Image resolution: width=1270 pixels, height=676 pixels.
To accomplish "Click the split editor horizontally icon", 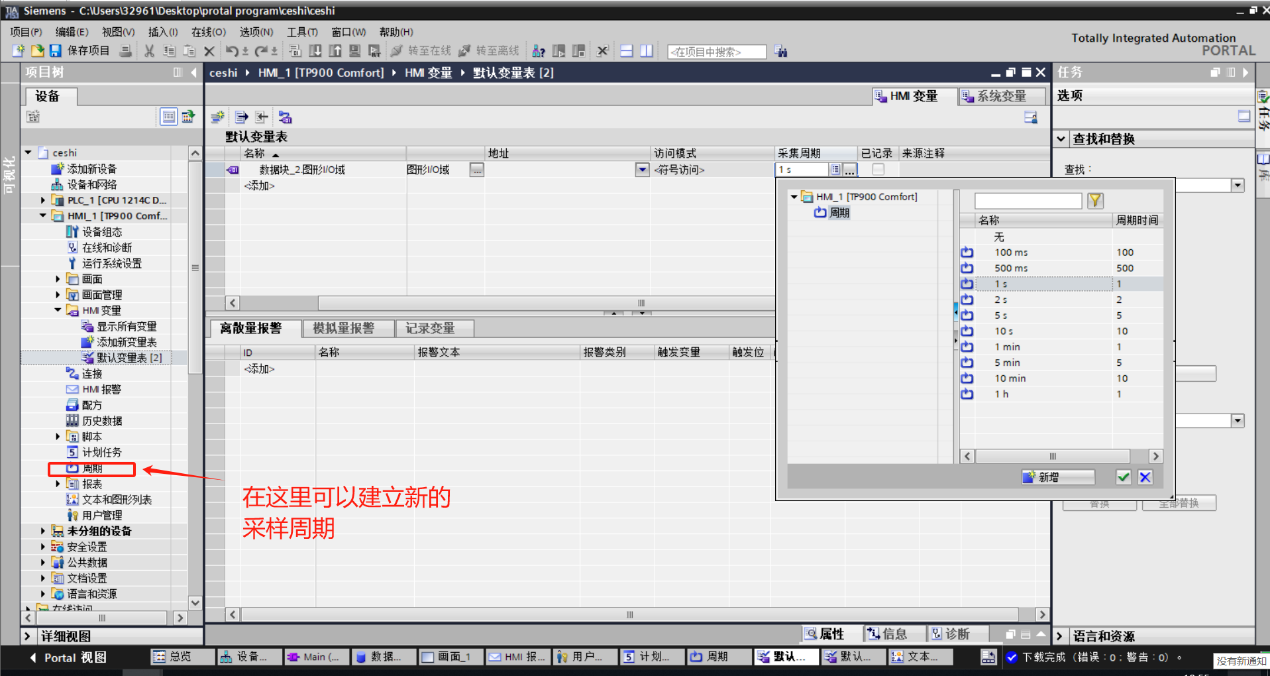I will (x=627, y=51).
